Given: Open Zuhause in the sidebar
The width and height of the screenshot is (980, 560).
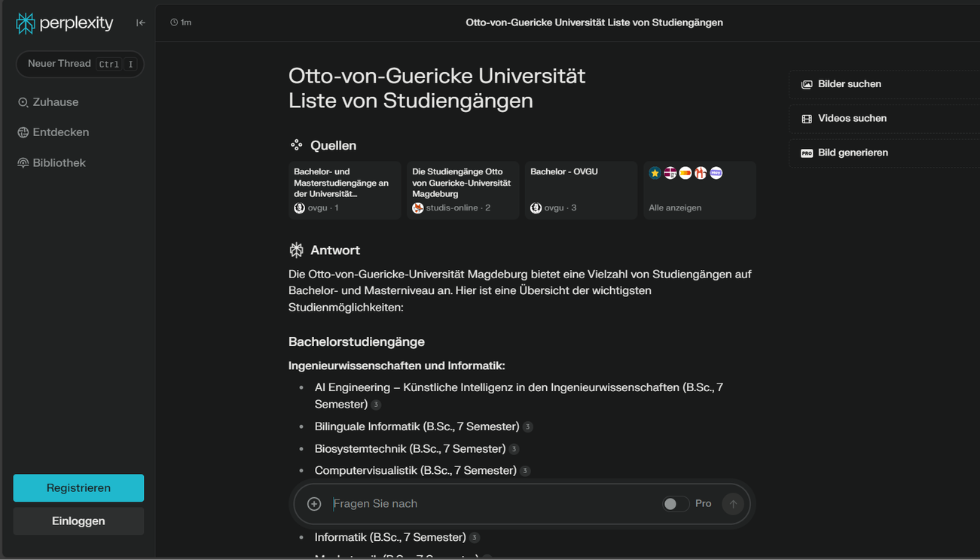Looking at the screenshot, I should pyautogui.click(x=48, y=102).
